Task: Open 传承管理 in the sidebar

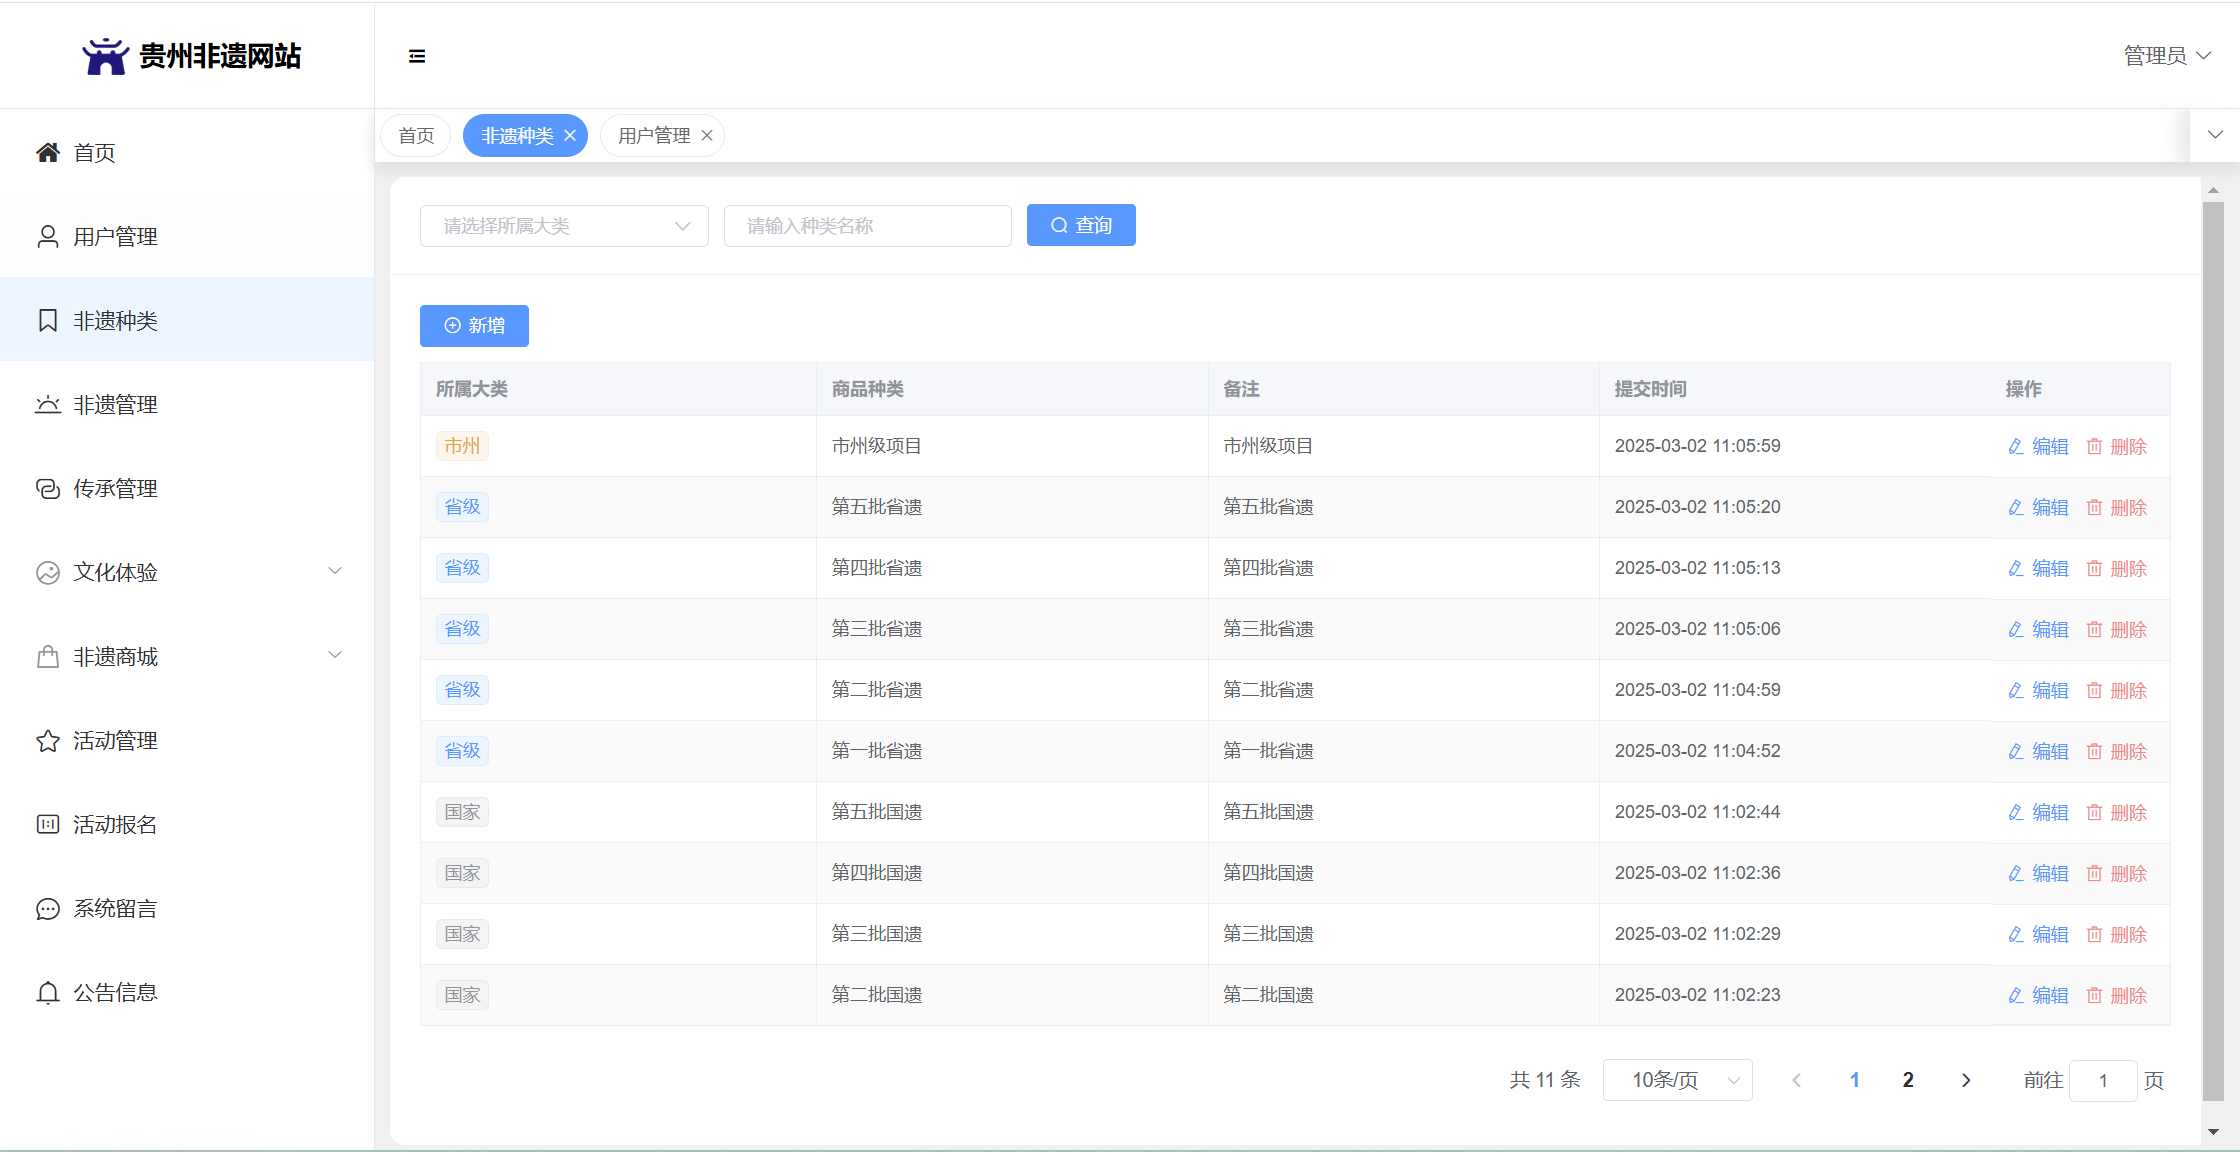Action: 115,489
